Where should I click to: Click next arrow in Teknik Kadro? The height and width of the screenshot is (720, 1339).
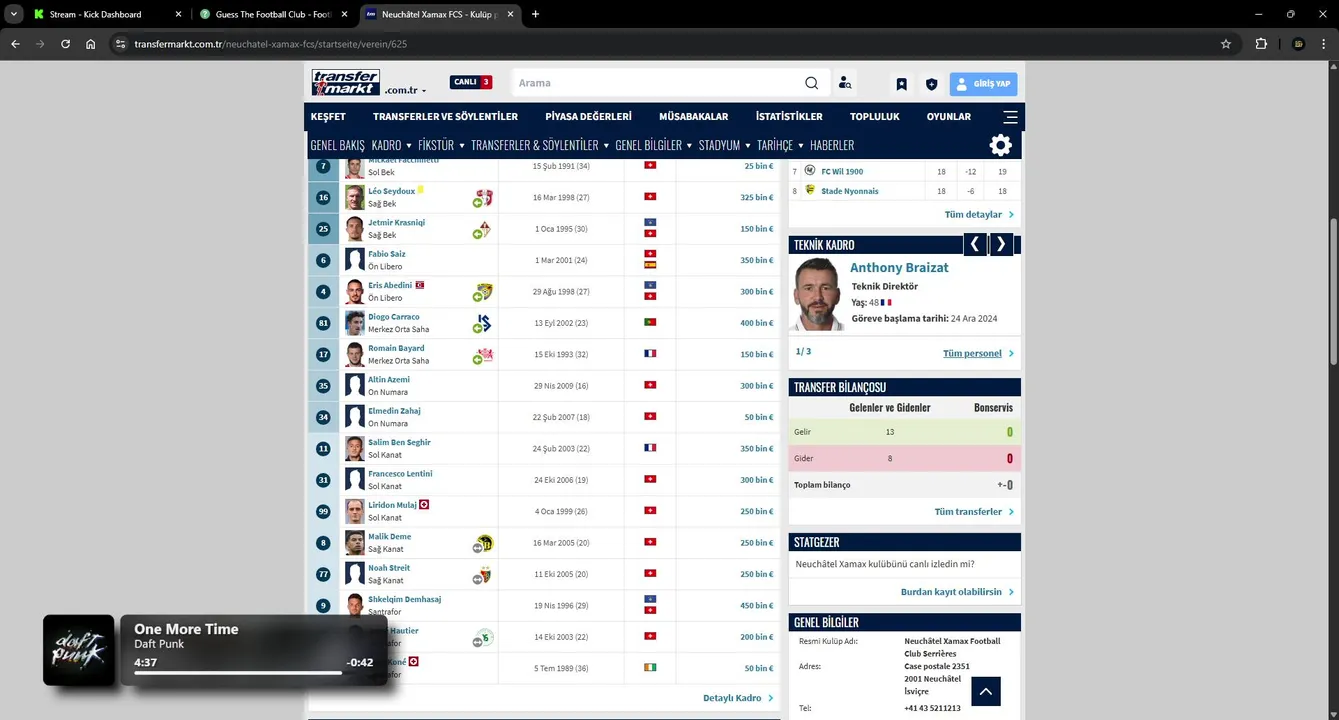point(1001,244)
